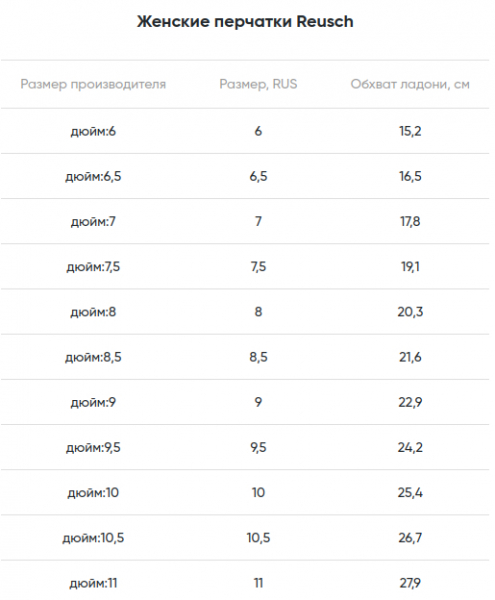
Task: Select the 'дюйм:6,5' row label
Action: (93, 177)
